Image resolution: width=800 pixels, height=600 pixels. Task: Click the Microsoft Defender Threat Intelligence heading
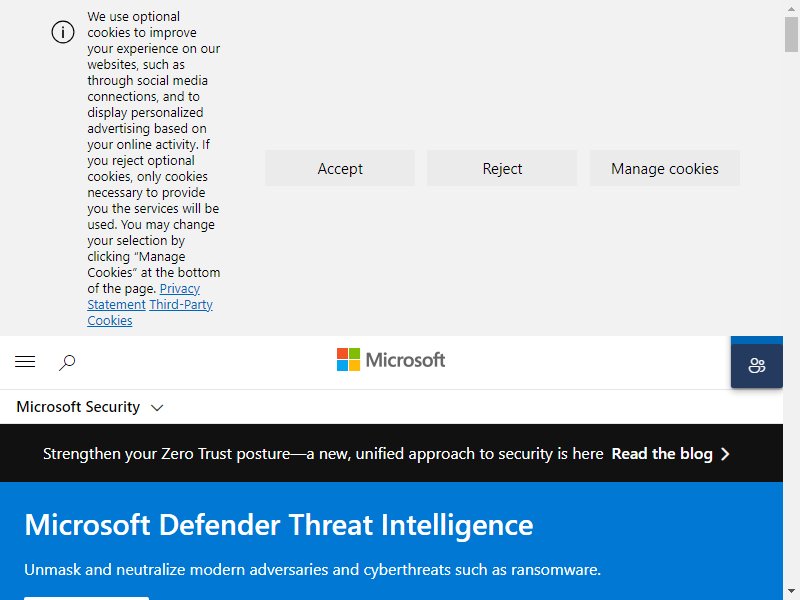point(279,524)
